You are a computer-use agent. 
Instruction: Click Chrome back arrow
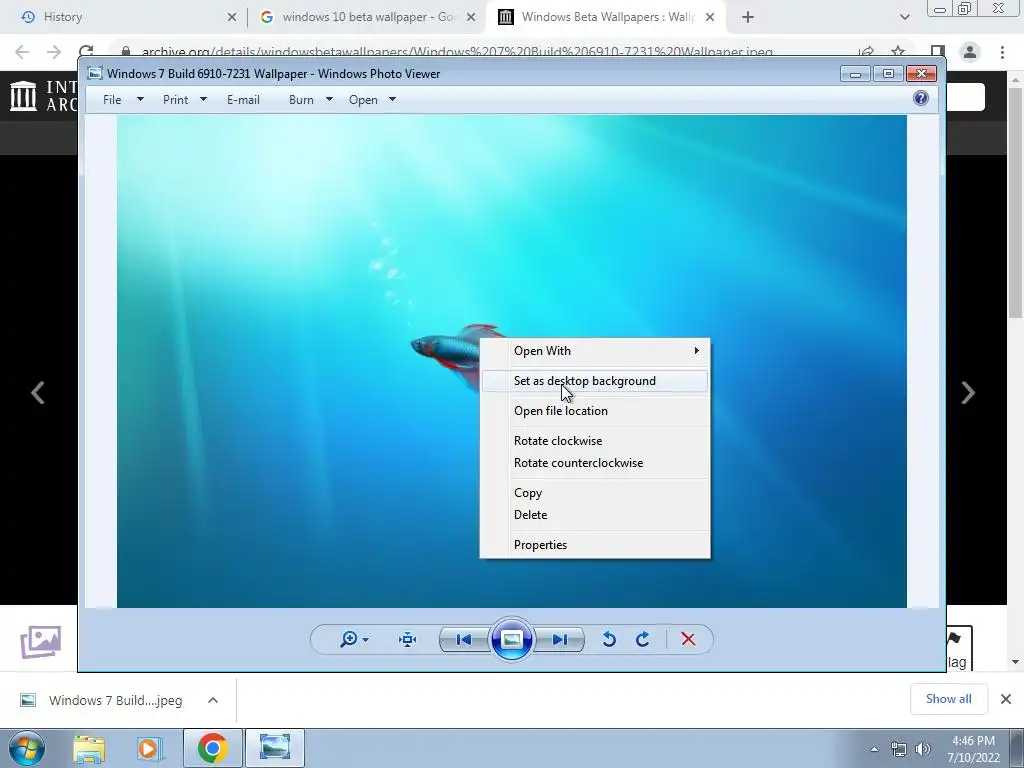(x=22, y=52)
